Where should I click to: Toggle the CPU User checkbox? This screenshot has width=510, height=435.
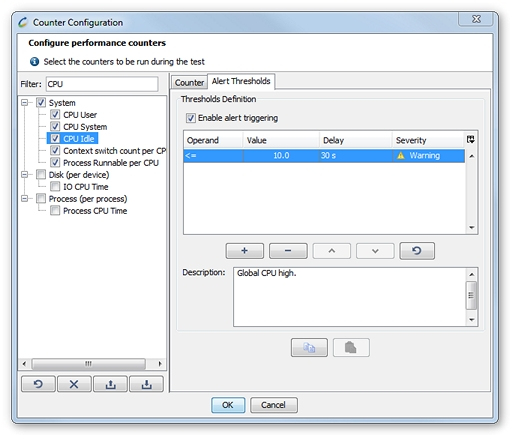coord(55,115)
